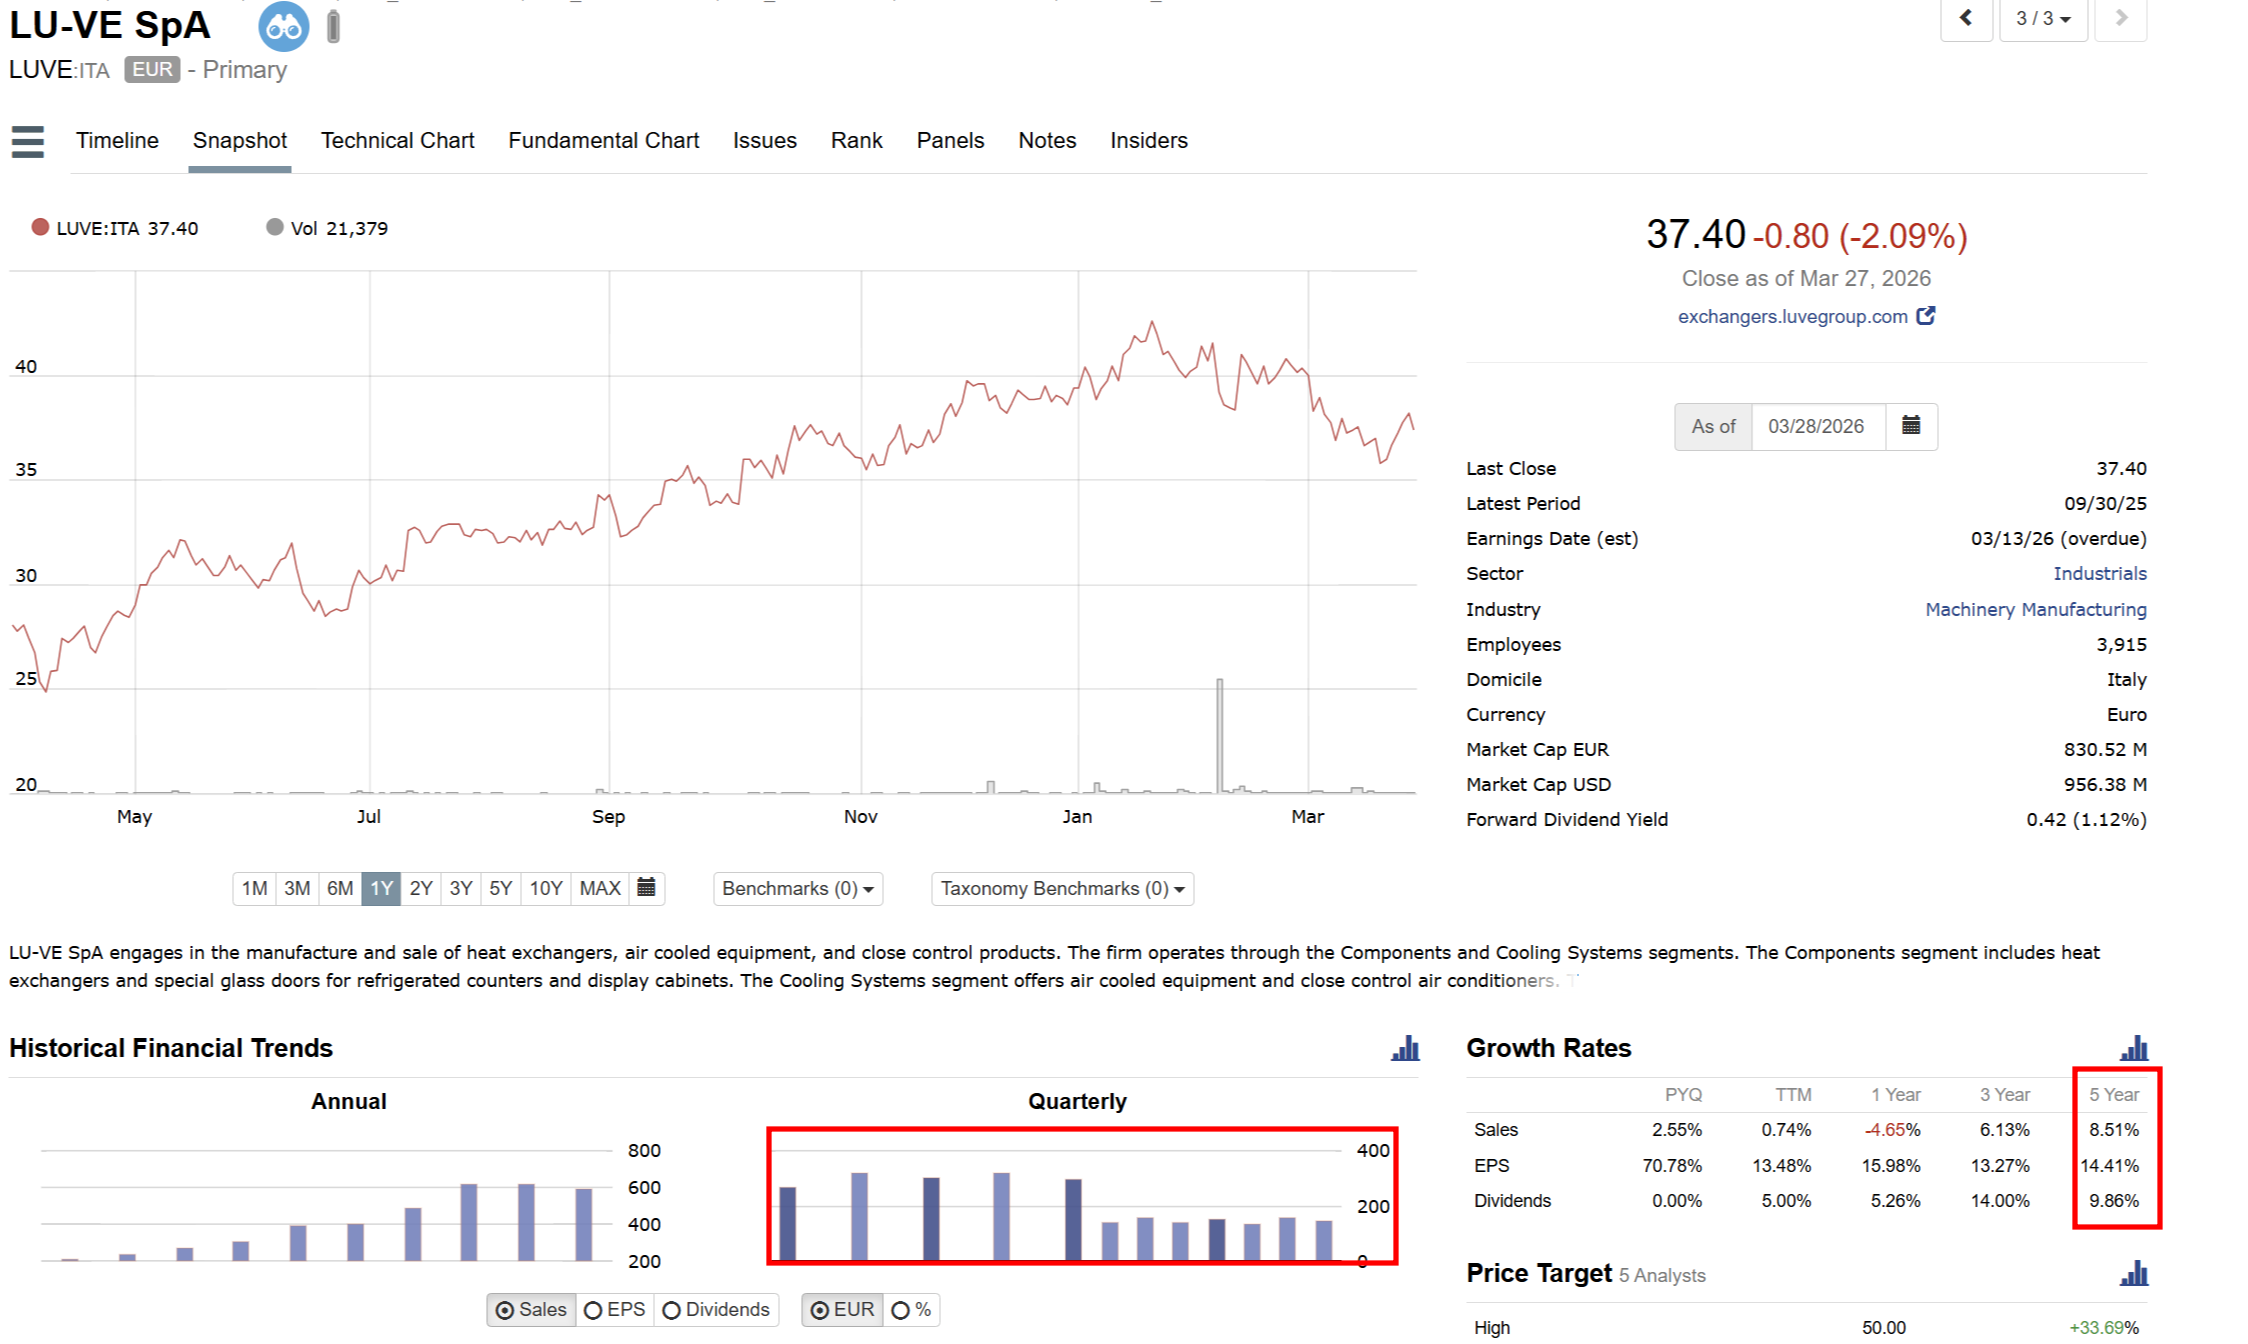
Task: Open Growth Rates bar chart icon
Action: (2133, 1048)
